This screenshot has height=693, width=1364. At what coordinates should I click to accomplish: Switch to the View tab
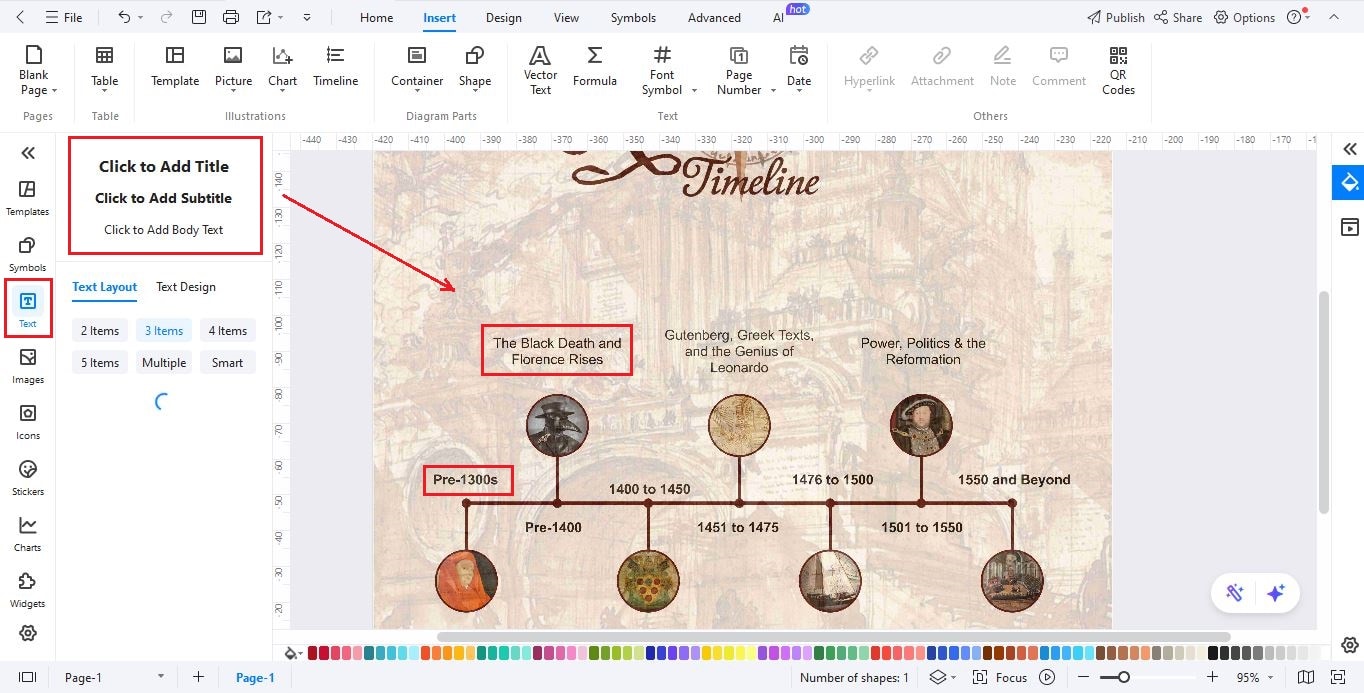pos(566,17)
